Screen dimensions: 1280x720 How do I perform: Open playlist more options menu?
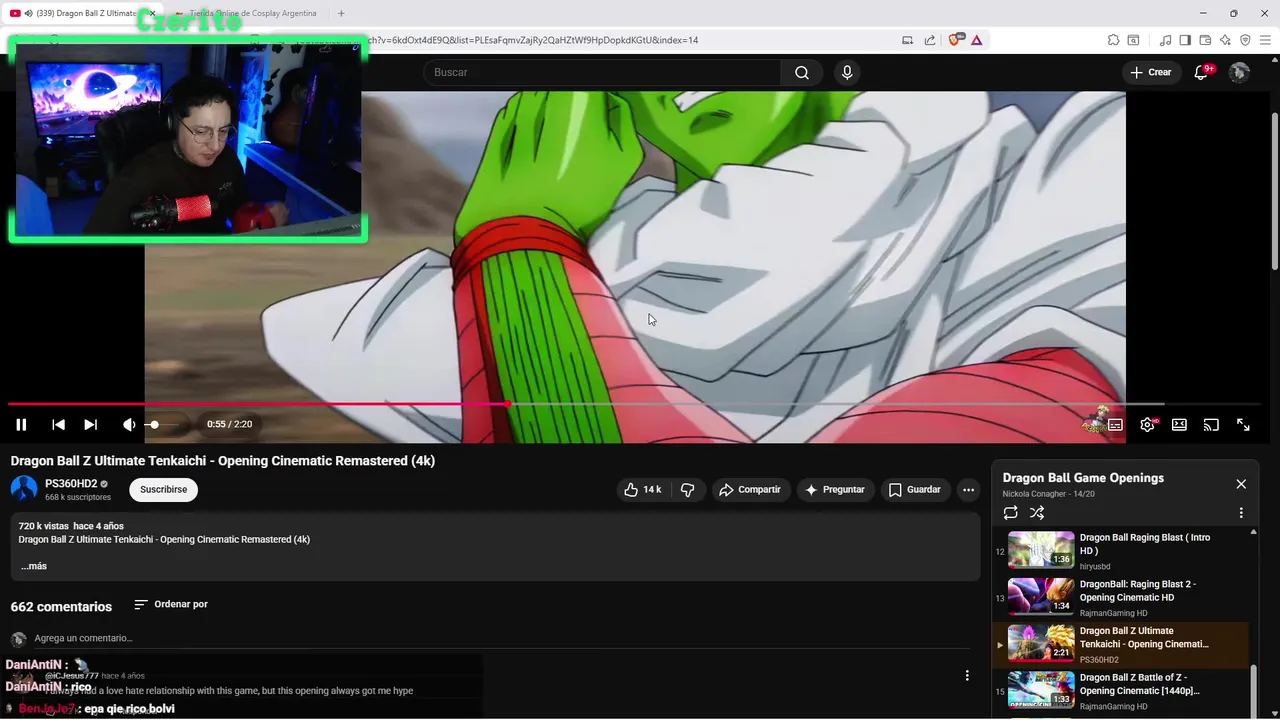(1241, 513)
